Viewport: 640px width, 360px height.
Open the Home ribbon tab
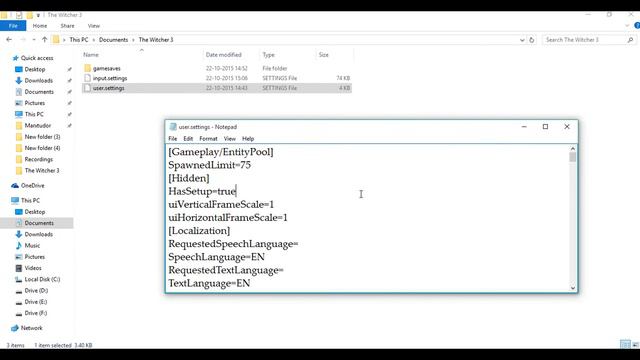click(40, 26)
